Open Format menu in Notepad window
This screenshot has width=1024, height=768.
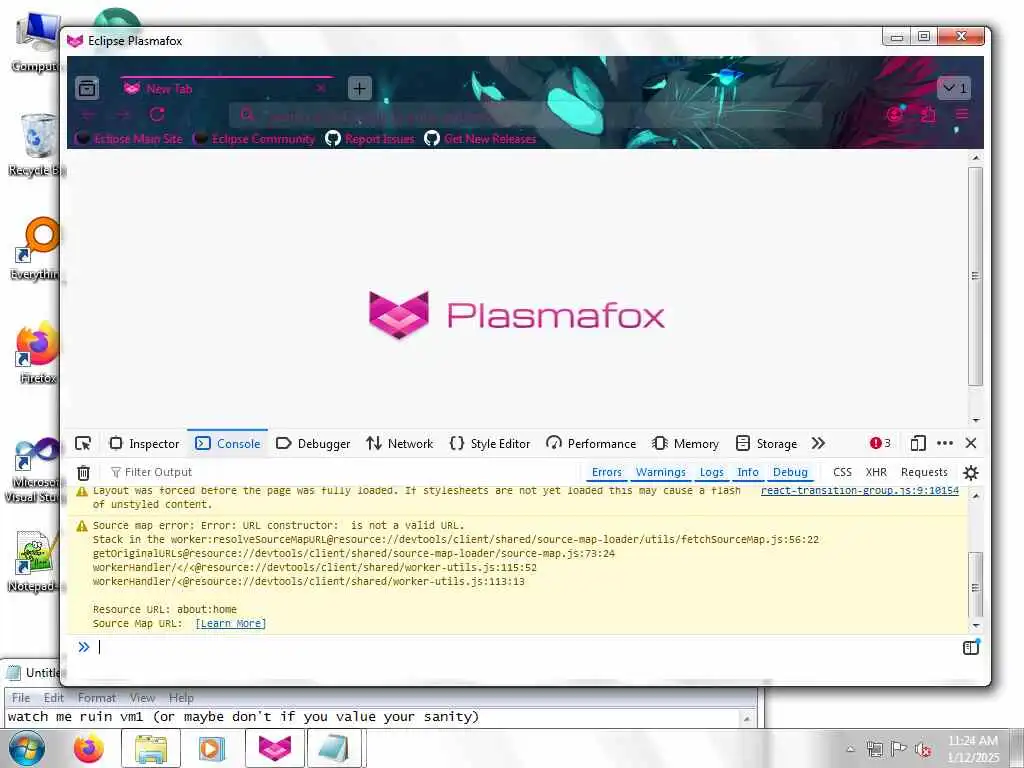[97, 697]
